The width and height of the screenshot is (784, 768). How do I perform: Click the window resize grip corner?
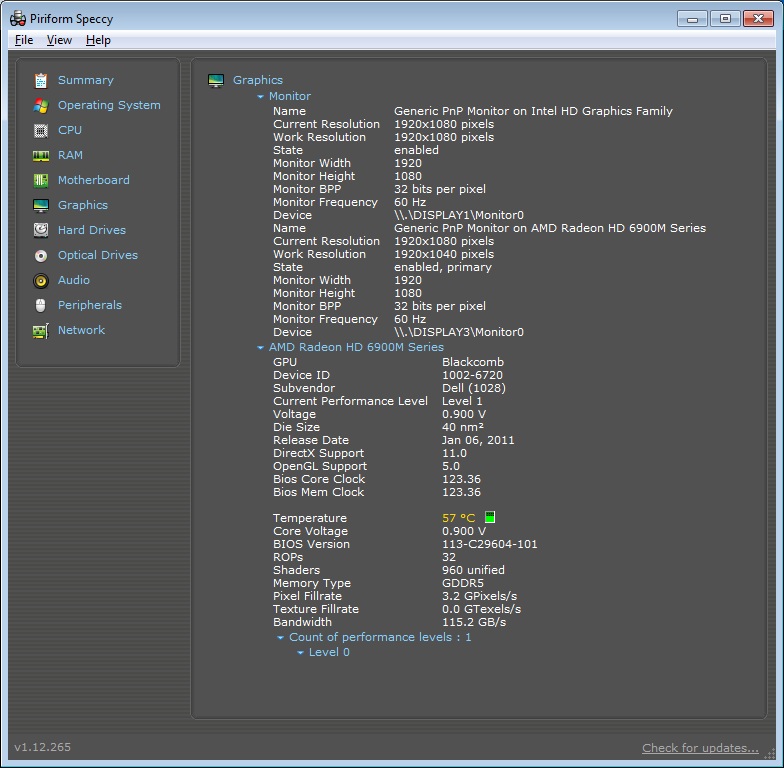coord(770,754)
